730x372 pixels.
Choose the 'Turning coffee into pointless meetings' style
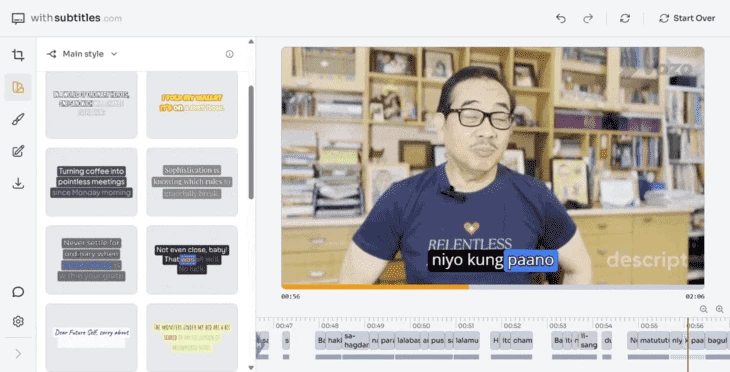click(x=91, y=182)
